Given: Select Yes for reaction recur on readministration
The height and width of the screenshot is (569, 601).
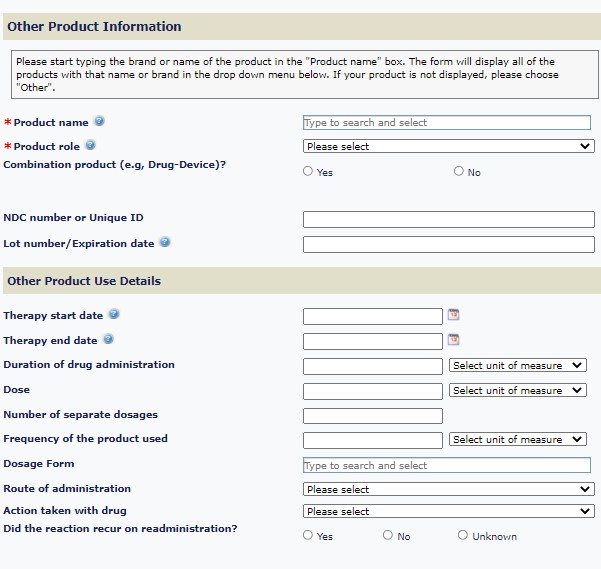Looking at the screenshot, I should click(308, 535).
